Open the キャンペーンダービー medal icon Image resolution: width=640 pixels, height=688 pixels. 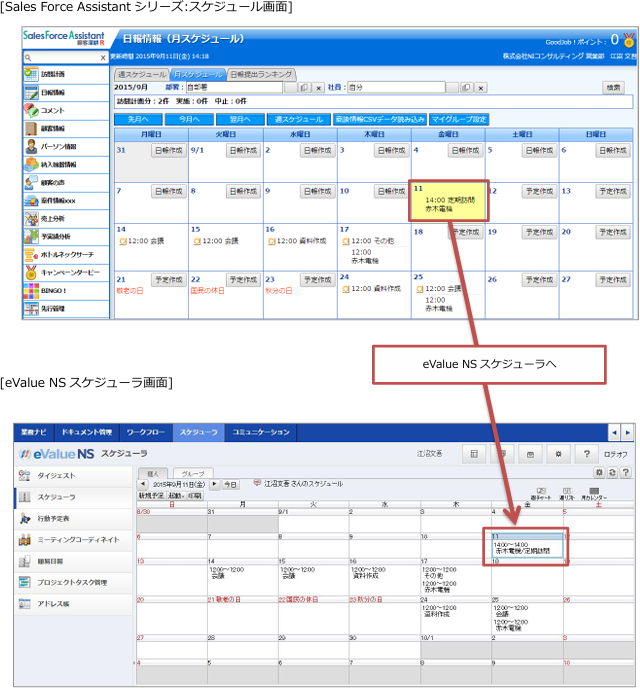[31, 272]
